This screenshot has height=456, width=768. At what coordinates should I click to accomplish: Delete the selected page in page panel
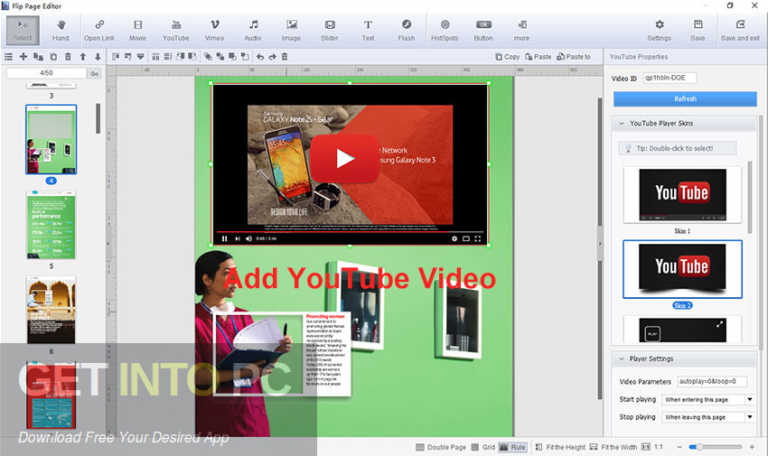(68, 57)
